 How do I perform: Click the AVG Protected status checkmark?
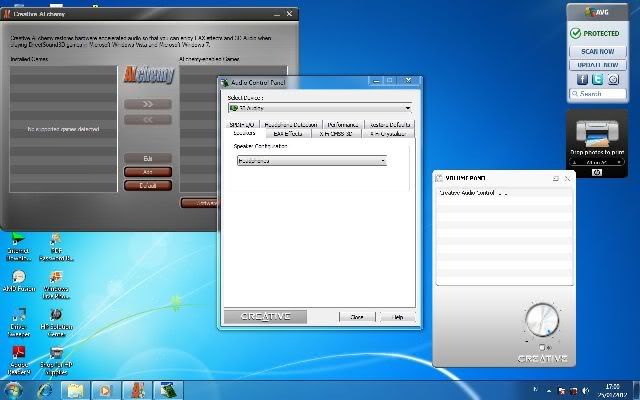click(x=576, y=33)
